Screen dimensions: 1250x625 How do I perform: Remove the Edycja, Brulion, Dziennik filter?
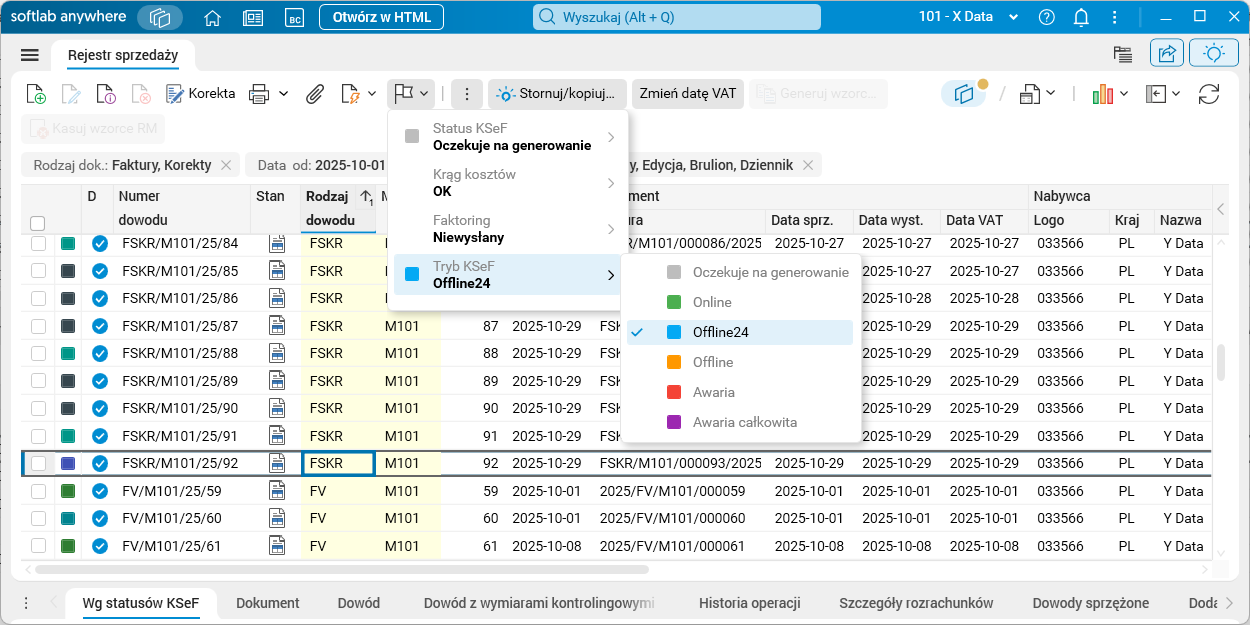(x=807, y=165)
